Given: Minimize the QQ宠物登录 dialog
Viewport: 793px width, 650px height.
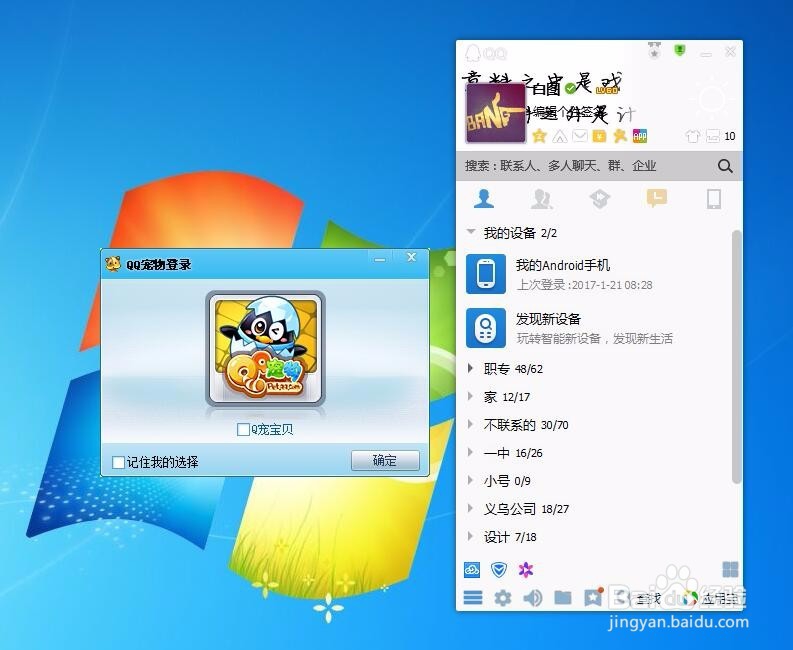Looking at the screenshot, I should (x=380, y=258).
